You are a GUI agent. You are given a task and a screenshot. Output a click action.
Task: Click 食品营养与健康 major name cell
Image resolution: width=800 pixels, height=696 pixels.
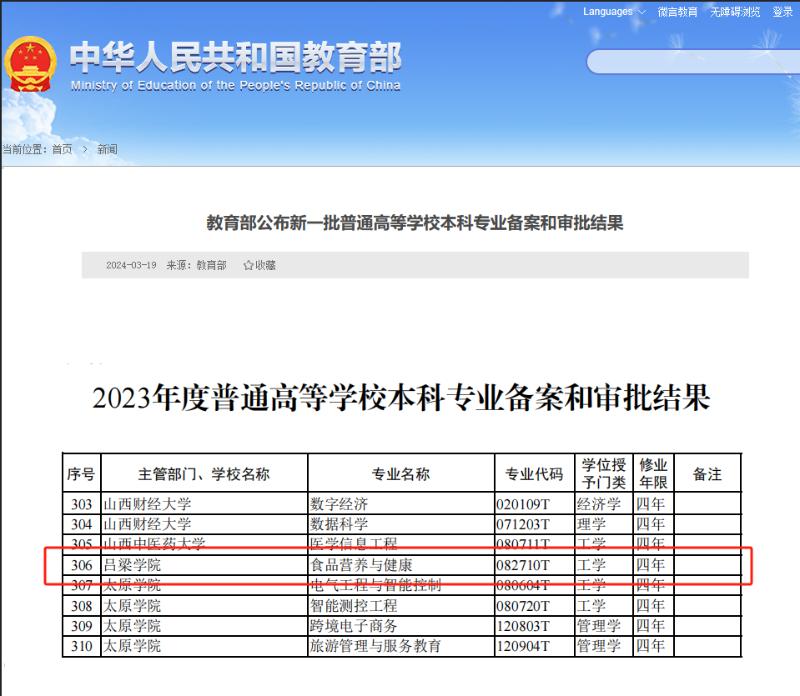click(360, 565)
